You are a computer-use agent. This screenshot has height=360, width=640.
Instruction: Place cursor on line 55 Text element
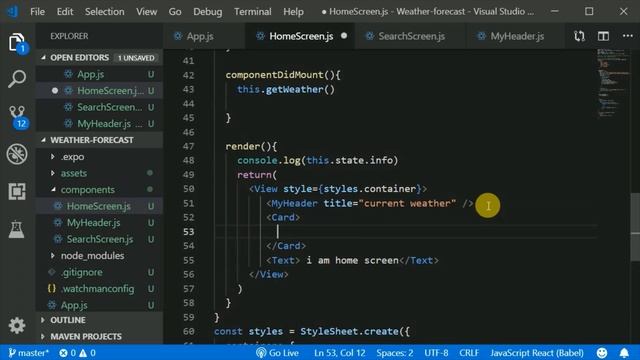coord(352,260)
